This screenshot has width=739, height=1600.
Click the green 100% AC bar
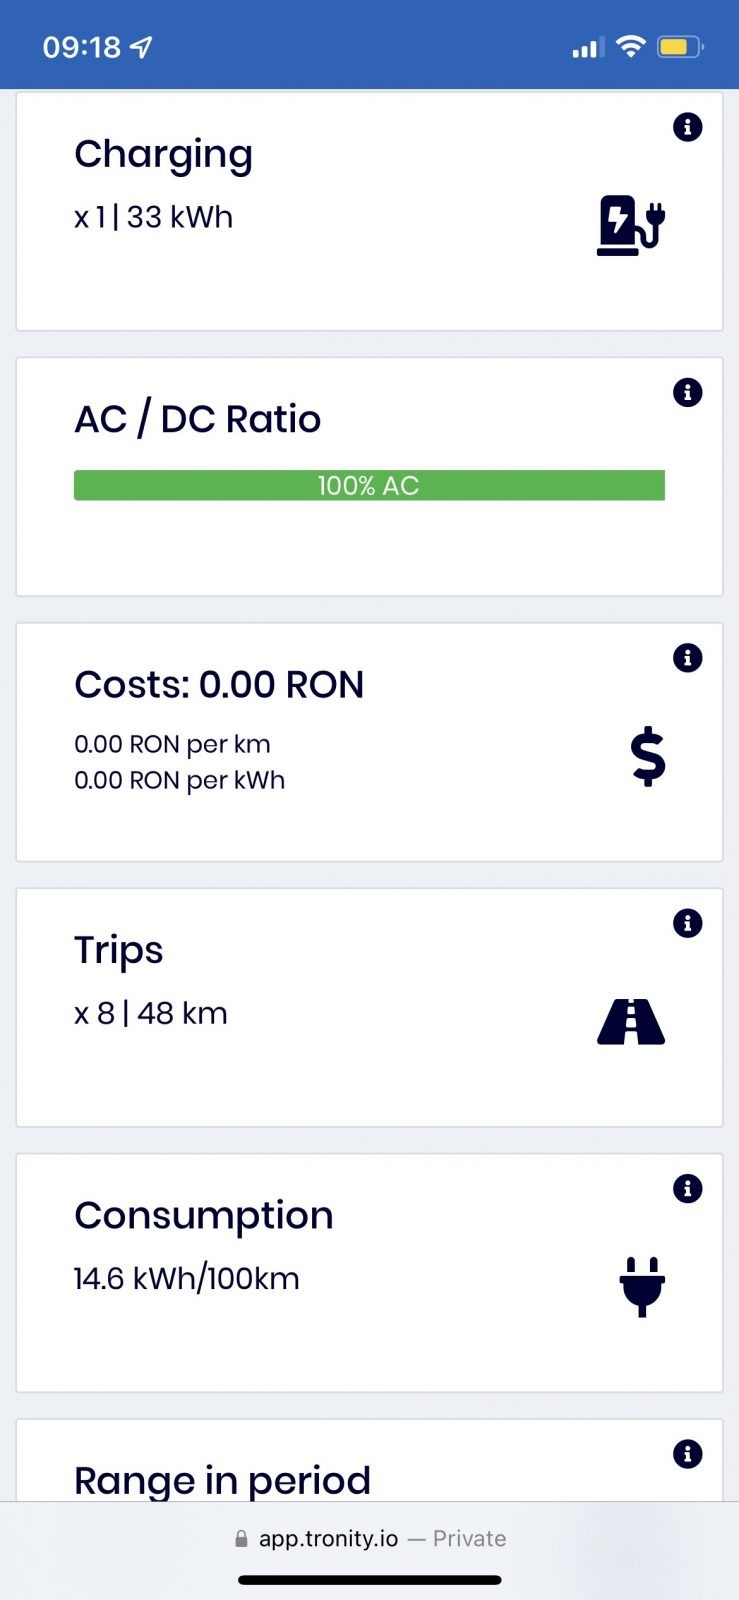[x=369, y=485]
